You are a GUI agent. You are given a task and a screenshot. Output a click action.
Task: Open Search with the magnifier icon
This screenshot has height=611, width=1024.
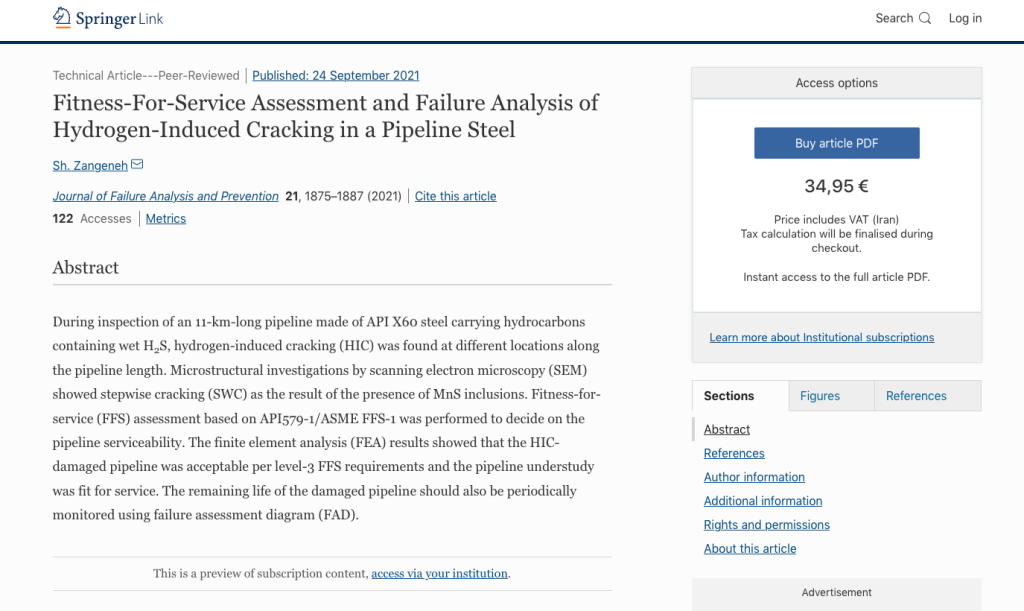coord(903,18)
